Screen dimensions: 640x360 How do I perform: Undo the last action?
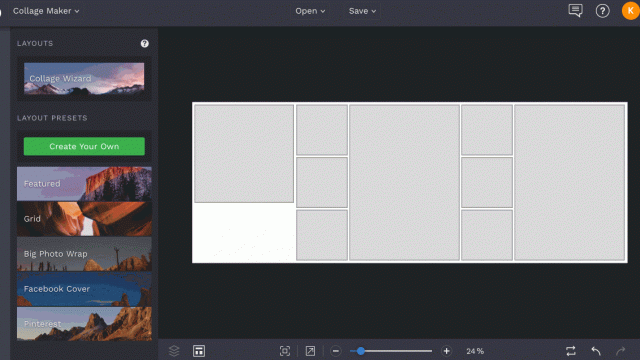tap(596, 351)
